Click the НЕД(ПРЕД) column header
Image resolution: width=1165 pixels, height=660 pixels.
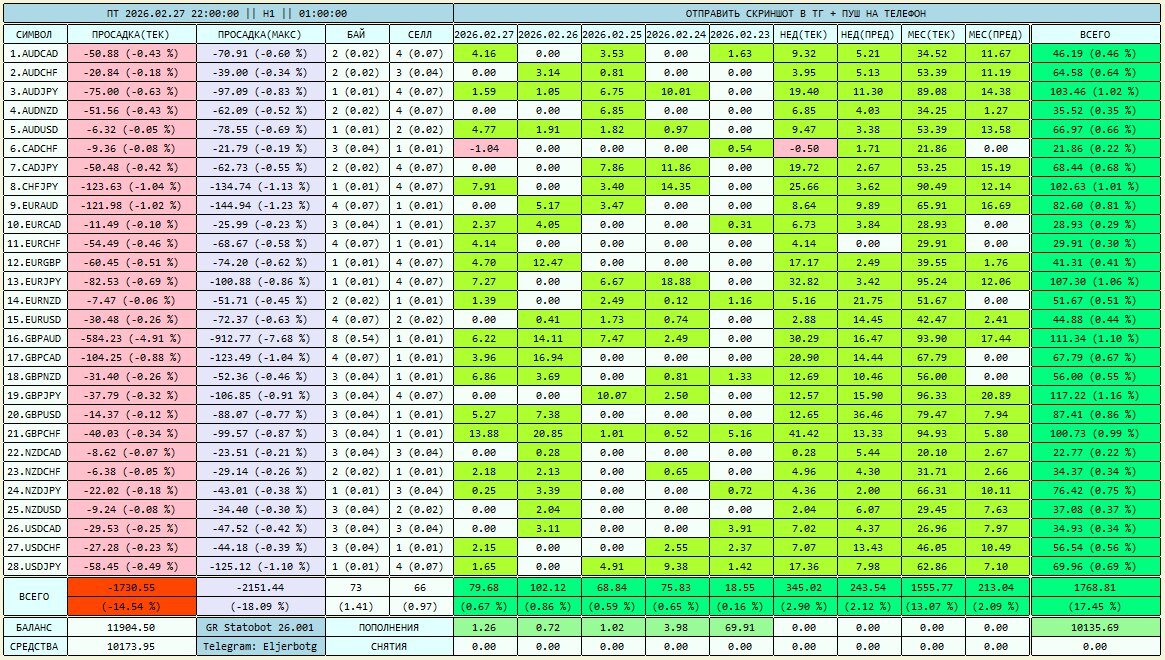pyautogui.click(x=869, y=34)
